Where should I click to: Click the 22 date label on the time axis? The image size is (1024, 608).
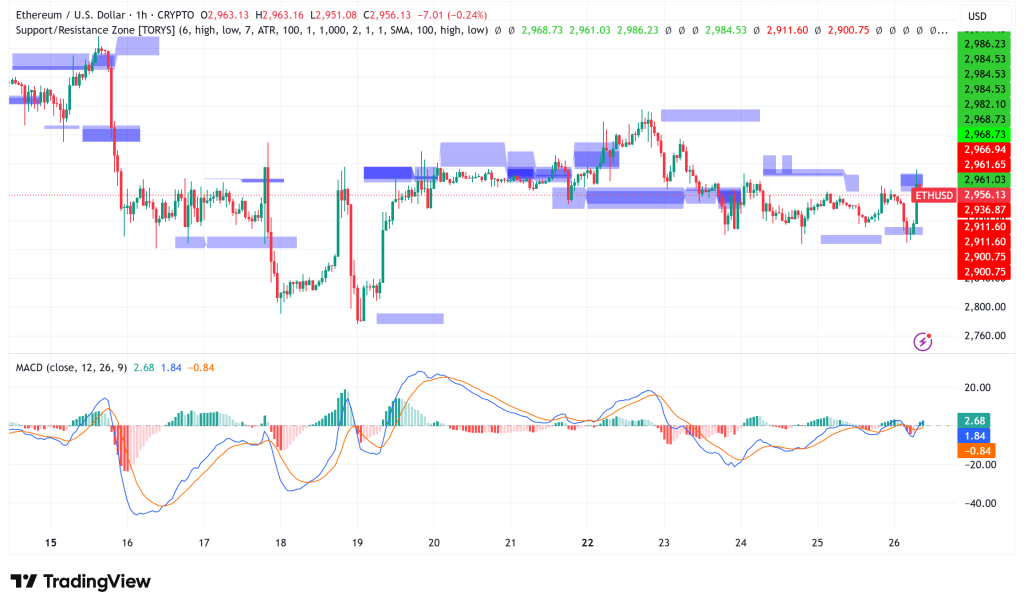click(x=588, y=540)
